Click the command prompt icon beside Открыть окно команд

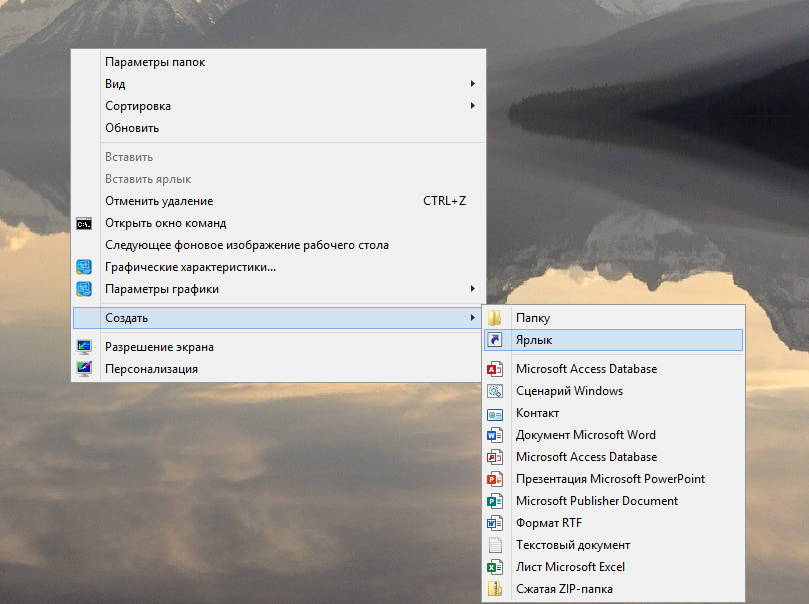[x=84, y=223]
